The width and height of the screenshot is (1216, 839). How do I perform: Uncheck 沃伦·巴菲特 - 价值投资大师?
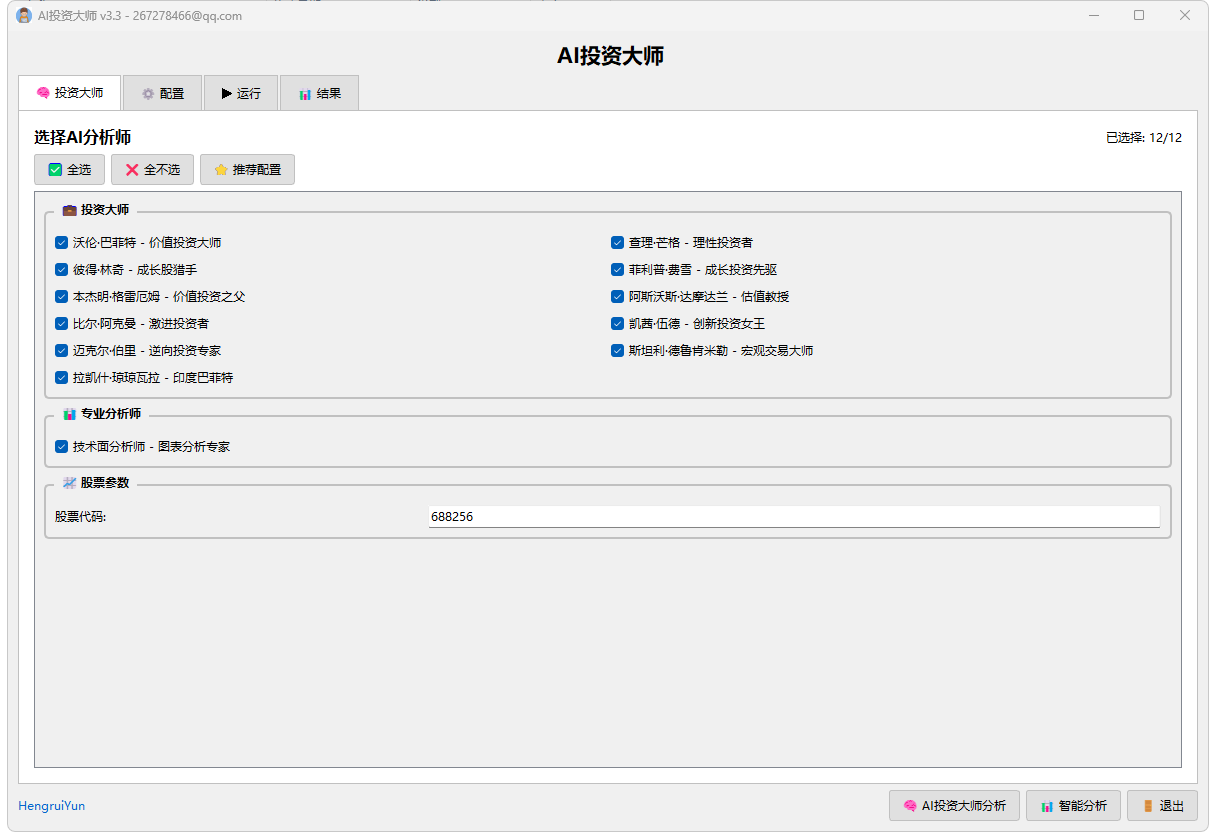(x=62, y=242)
